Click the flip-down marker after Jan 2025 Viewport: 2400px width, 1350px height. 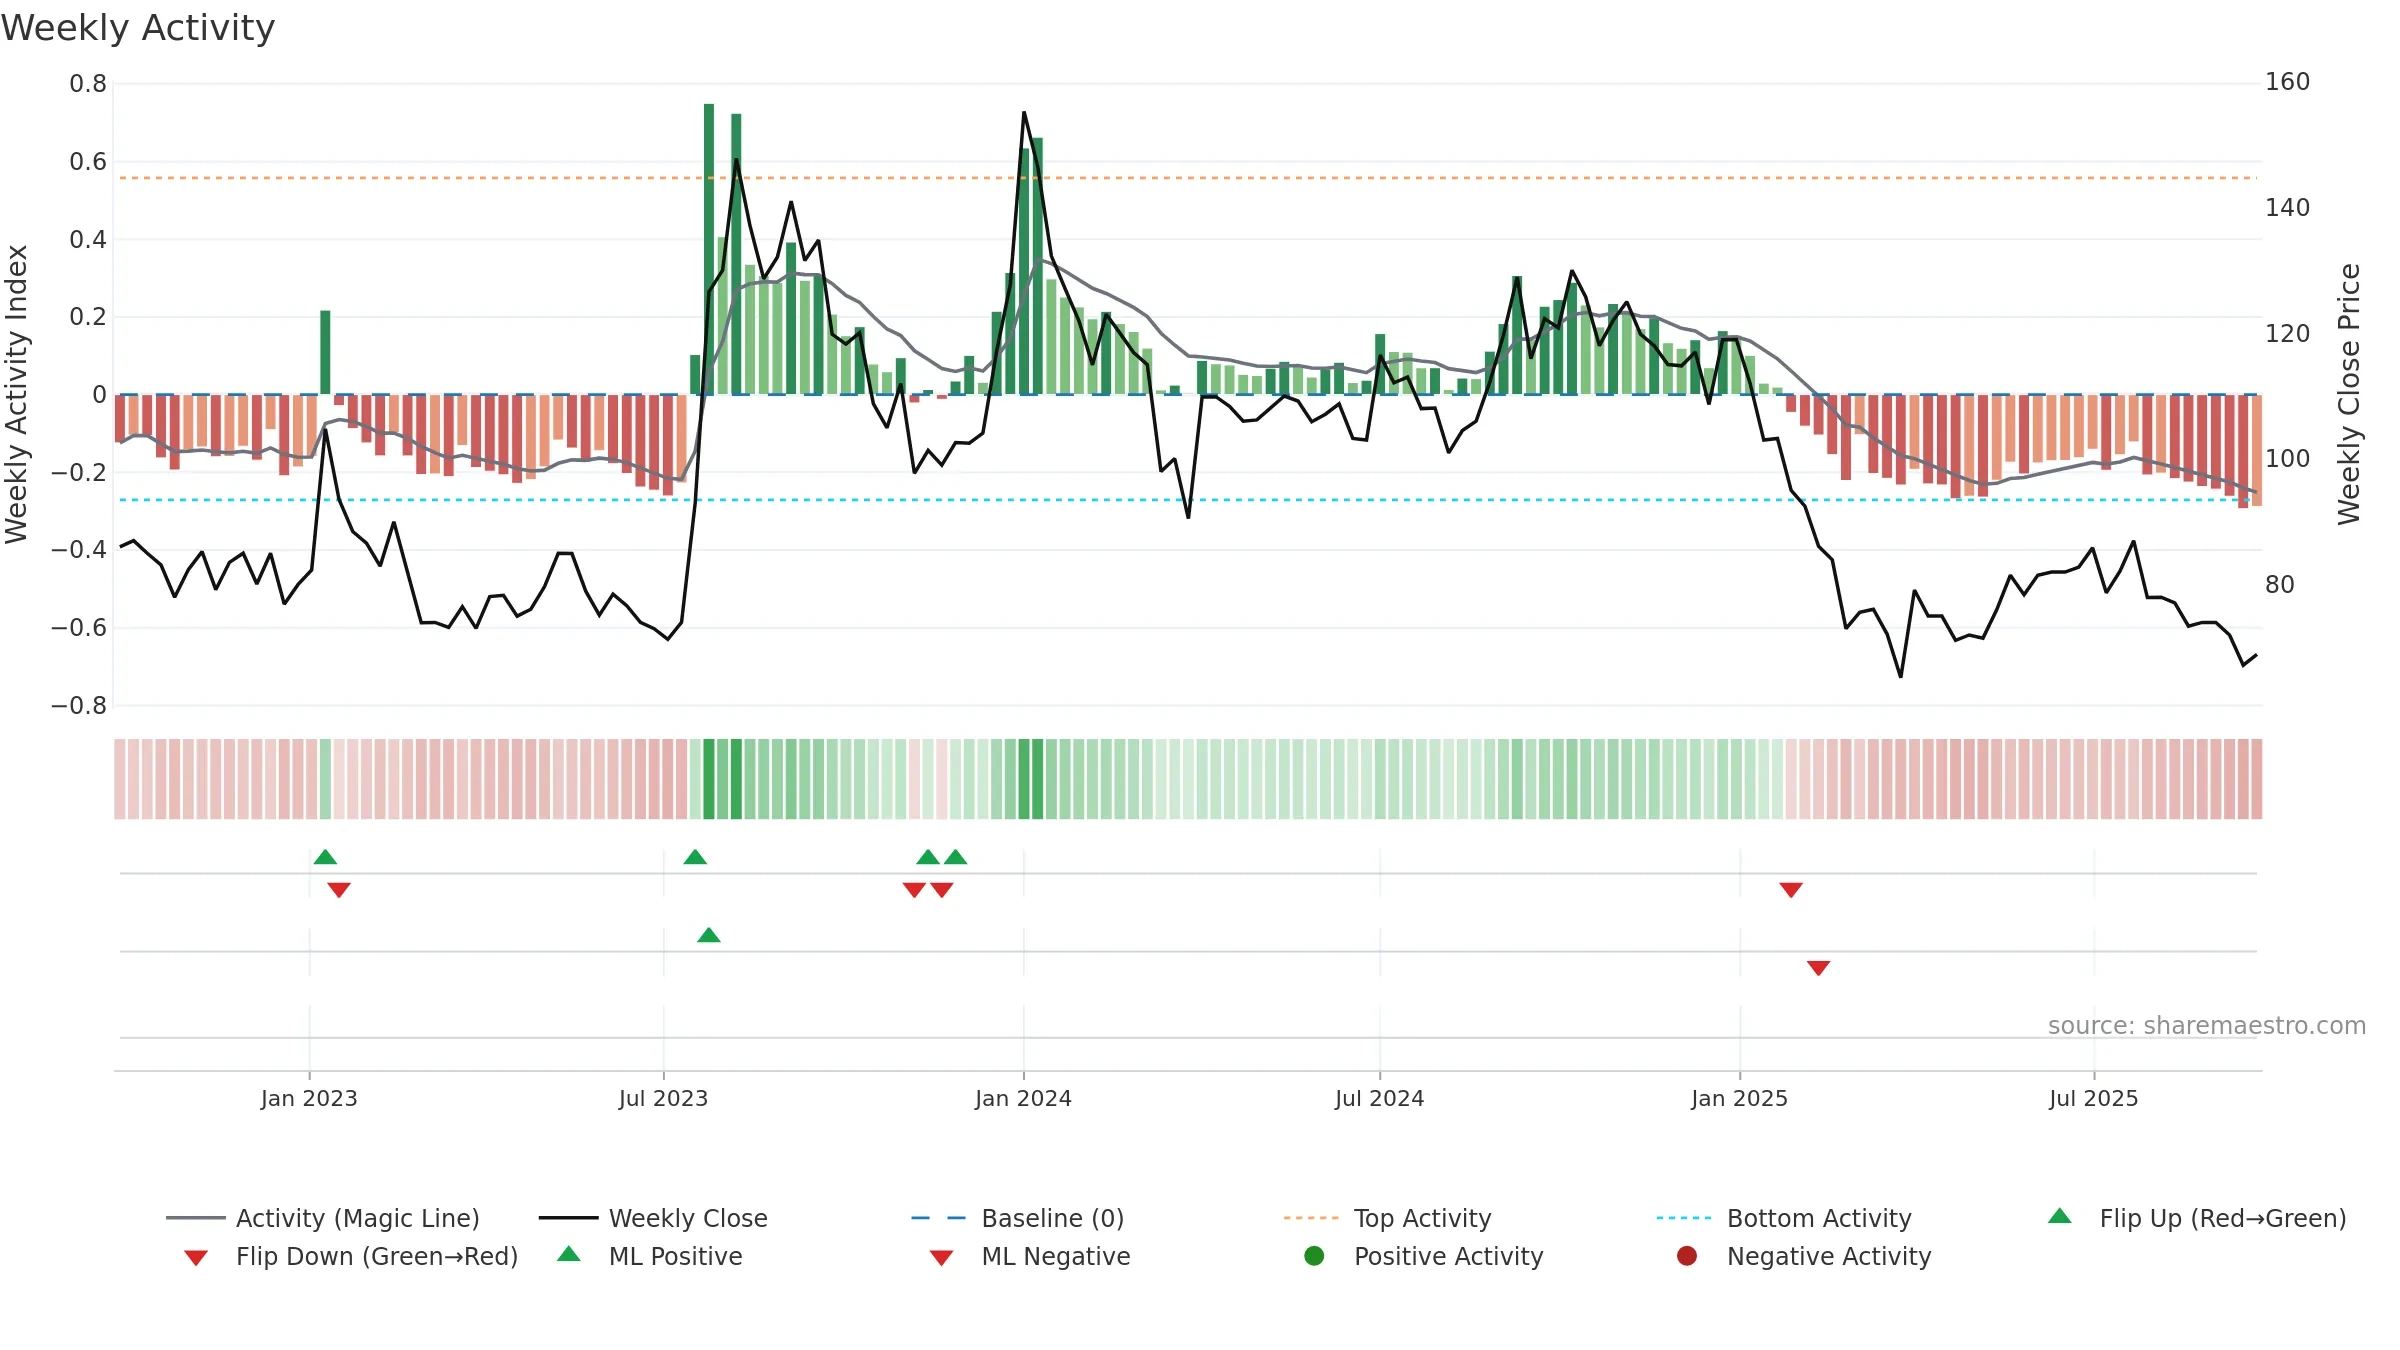point(1791,890)
